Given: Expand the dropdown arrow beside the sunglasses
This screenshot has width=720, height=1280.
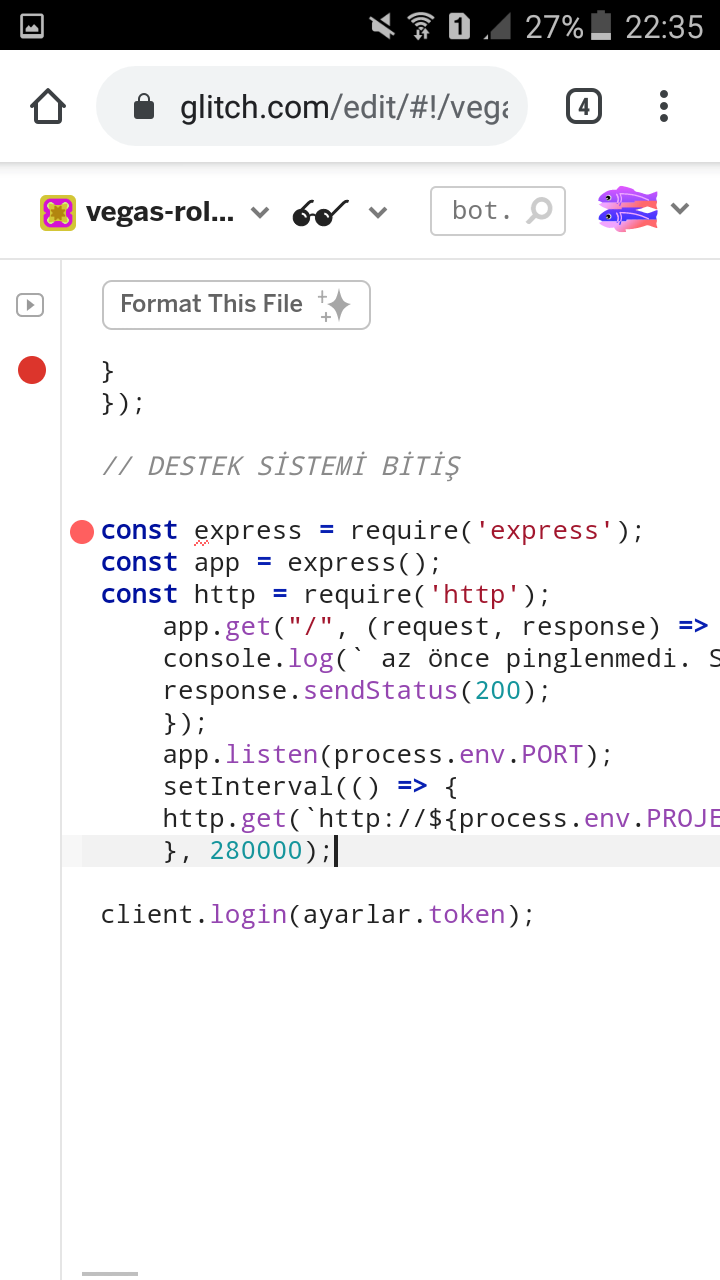Looking at the screenshot, I should coord(378,212).
